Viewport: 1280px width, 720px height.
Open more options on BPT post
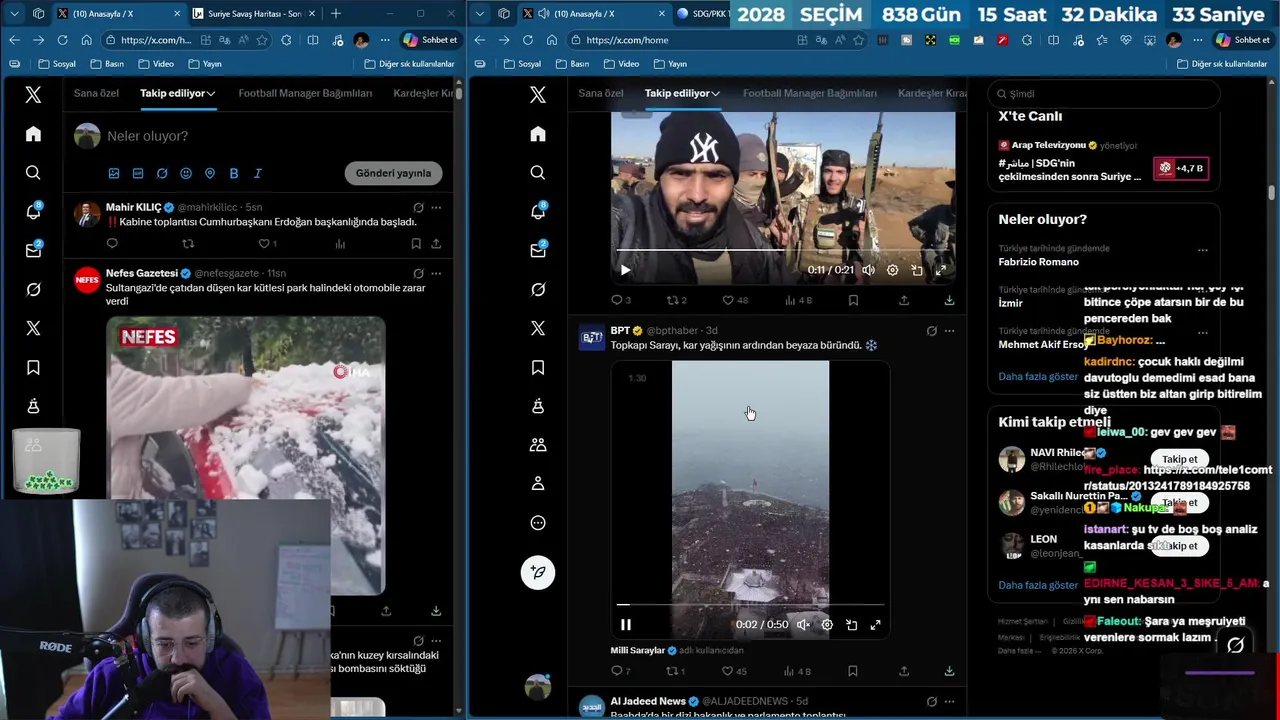coord(949,331)
